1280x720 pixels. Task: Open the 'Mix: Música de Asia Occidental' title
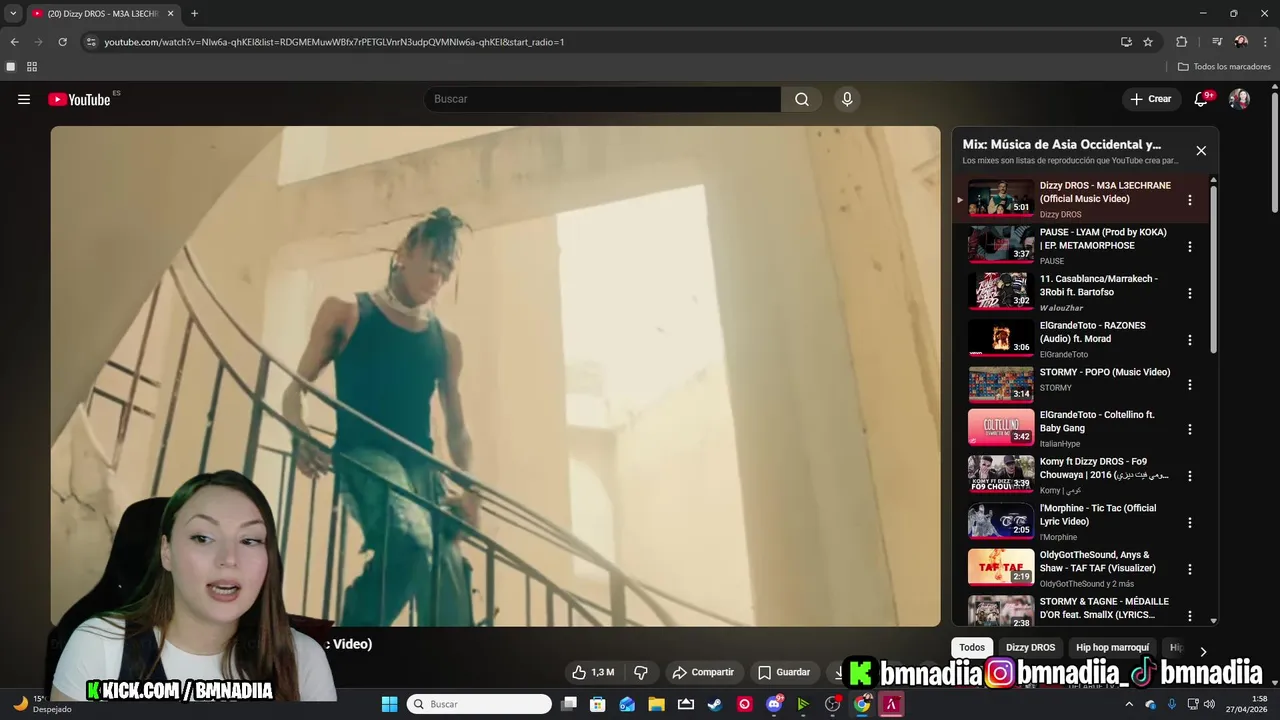coord(1061,144)
